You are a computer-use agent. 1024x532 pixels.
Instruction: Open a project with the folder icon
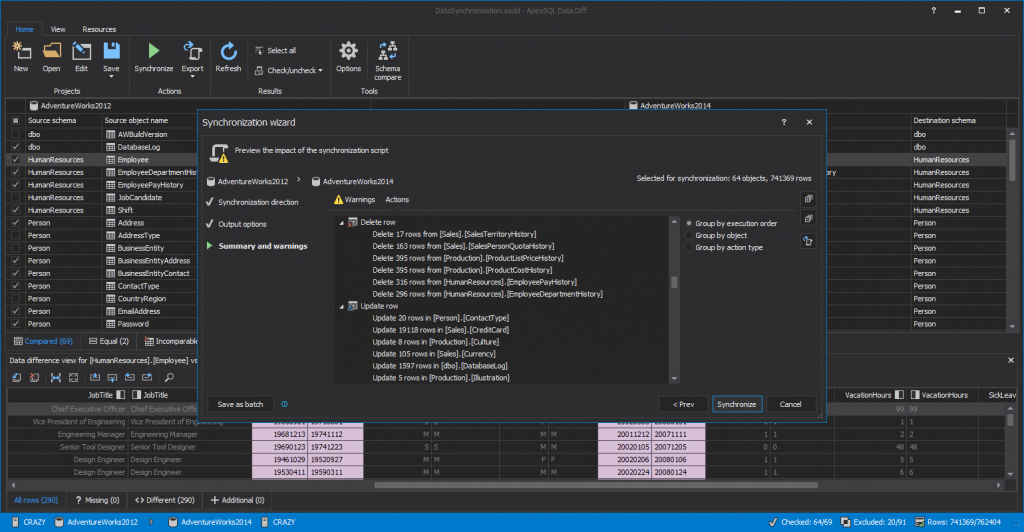52,51
